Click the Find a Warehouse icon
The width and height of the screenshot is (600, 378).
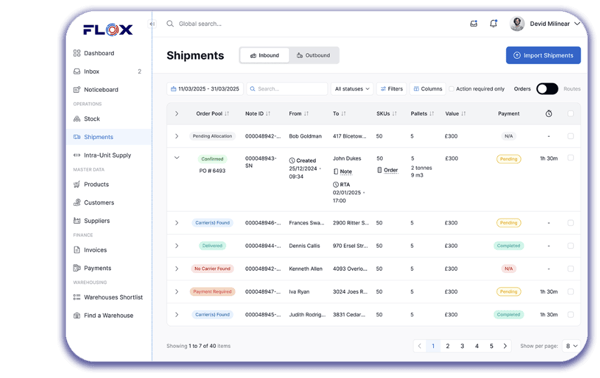(77, 316)
